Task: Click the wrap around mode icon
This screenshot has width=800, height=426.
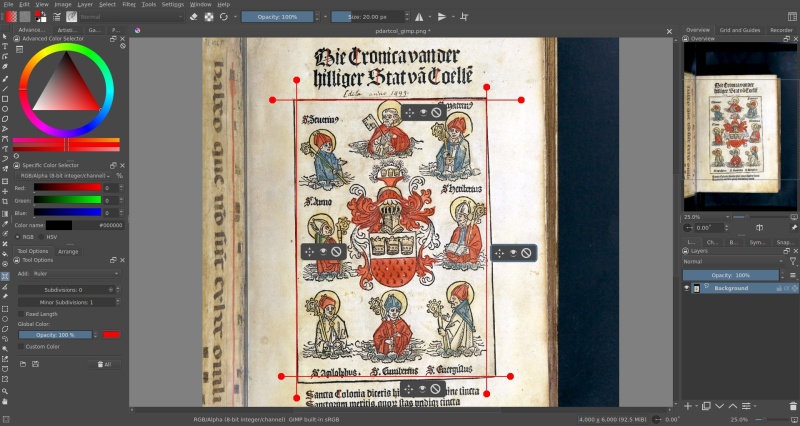Action: [464, 17]
